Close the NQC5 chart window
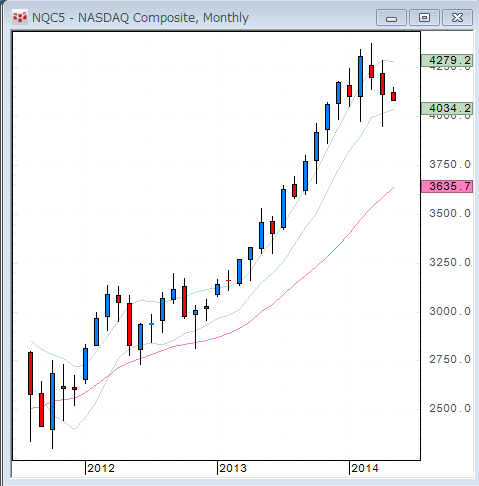Screen dimensions: 479x486 457,18
